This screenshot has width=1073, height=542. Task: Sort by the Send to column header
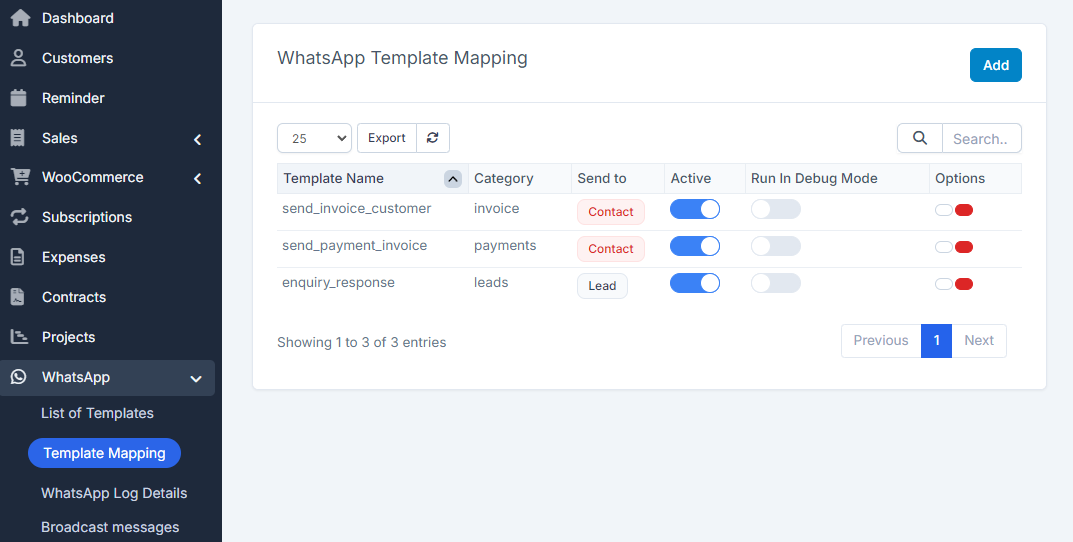(x=618, y=179)
